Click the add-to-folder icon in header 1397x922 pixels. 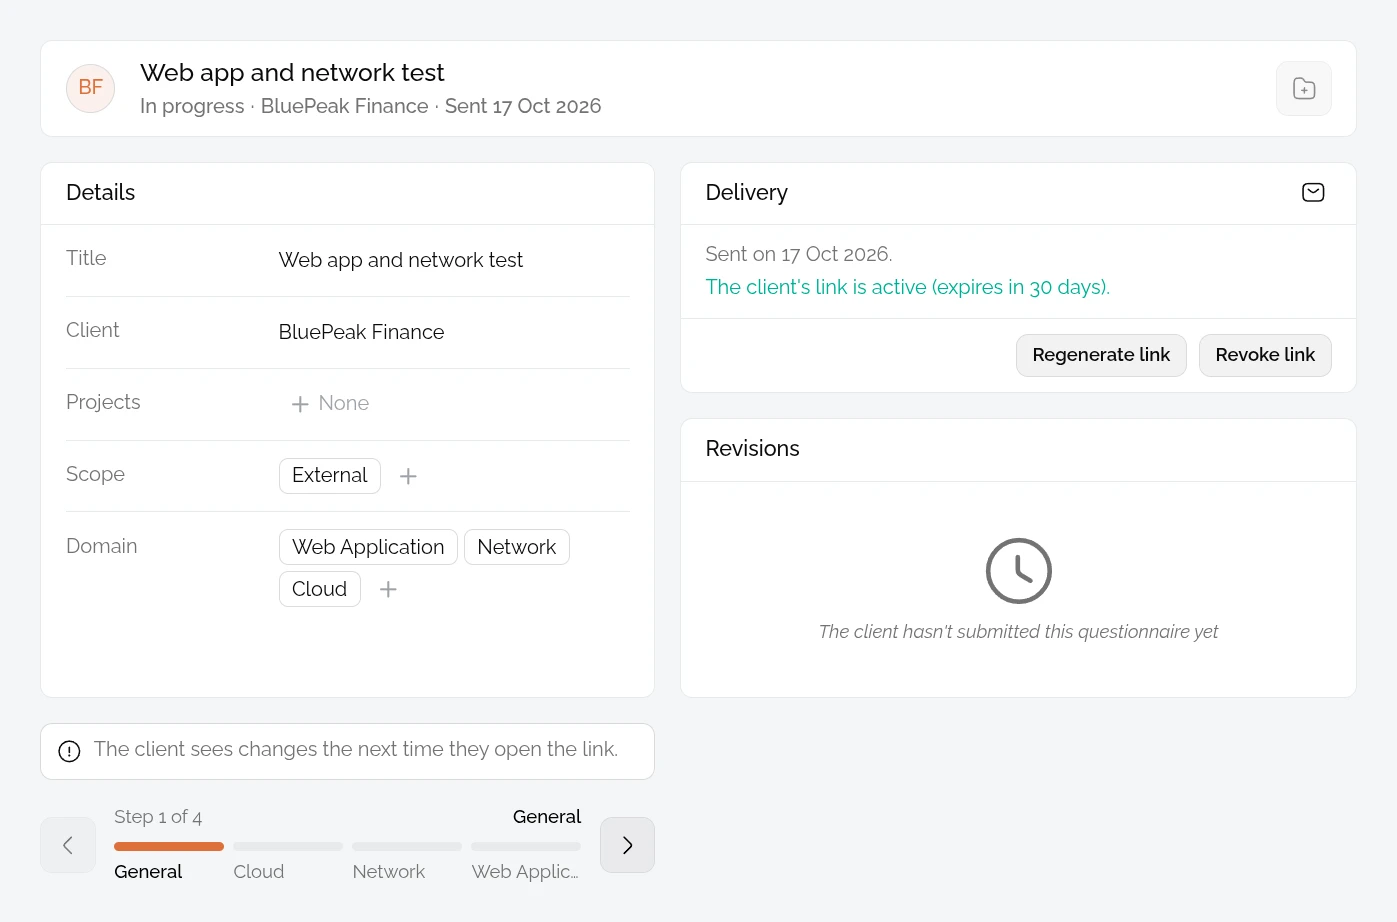[x=1303, y=88]
